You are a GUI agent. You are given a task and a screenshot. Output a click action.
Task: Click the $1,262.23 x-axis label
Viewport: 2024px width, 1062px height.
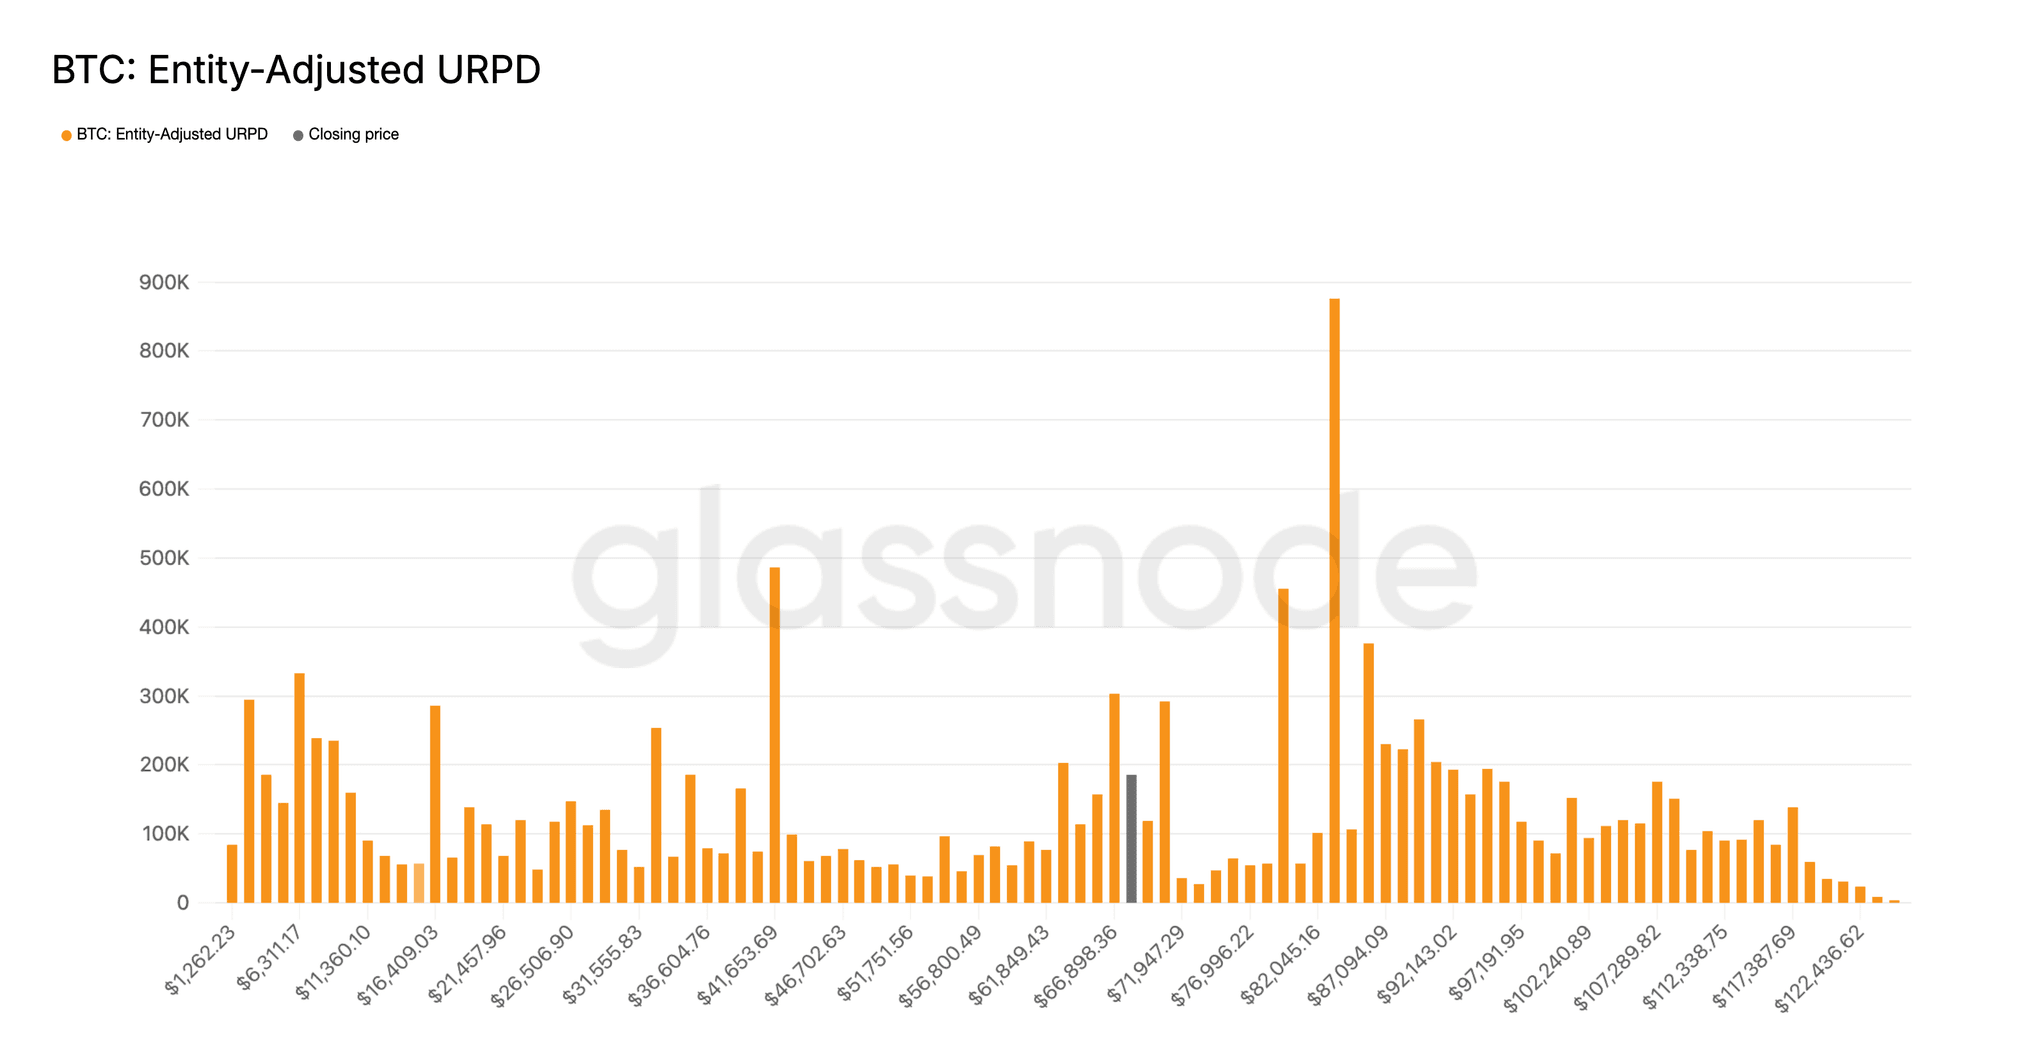202,960
